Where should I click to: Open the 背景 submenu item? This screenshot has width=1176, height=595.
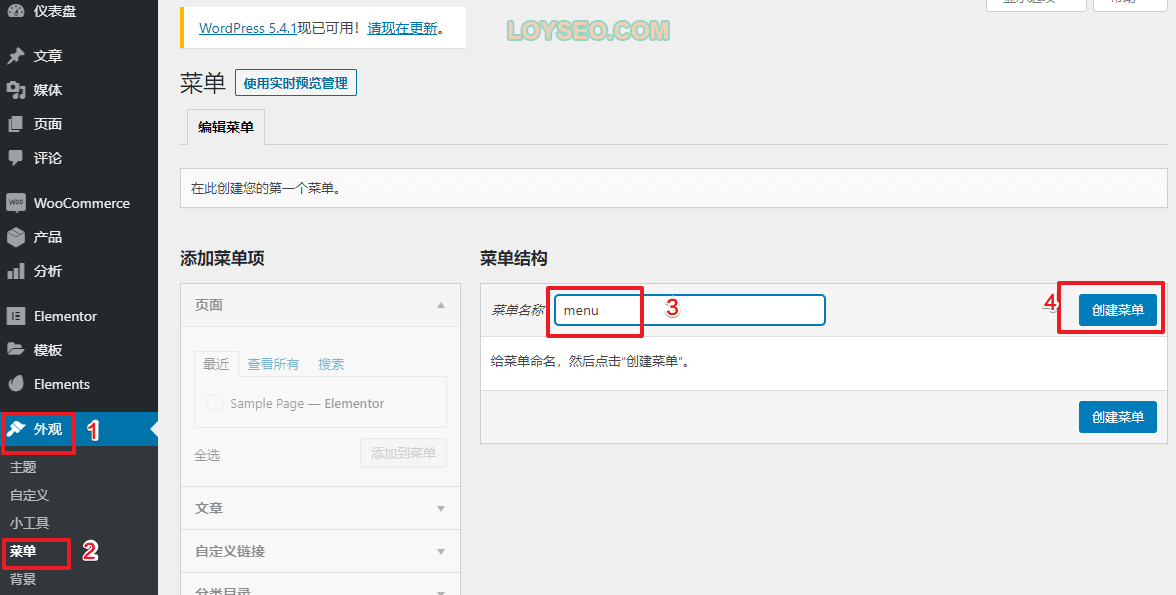click(x=23, y=579)
